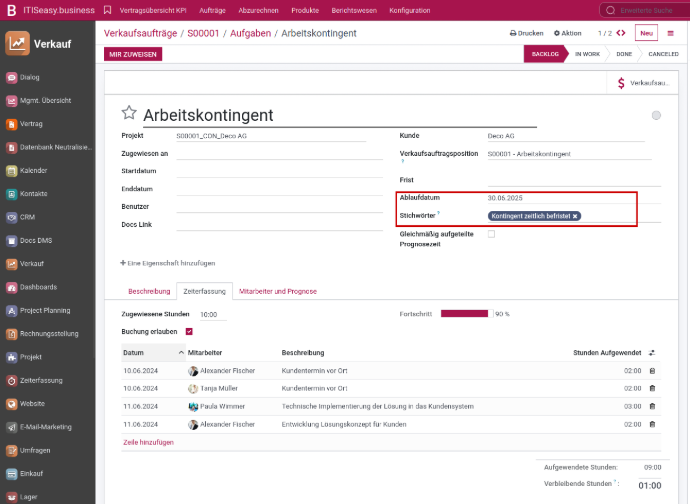
Task: Delete the Paula Wimmer timesheet row
Action: pyautogui.click(x=652, y=406)
